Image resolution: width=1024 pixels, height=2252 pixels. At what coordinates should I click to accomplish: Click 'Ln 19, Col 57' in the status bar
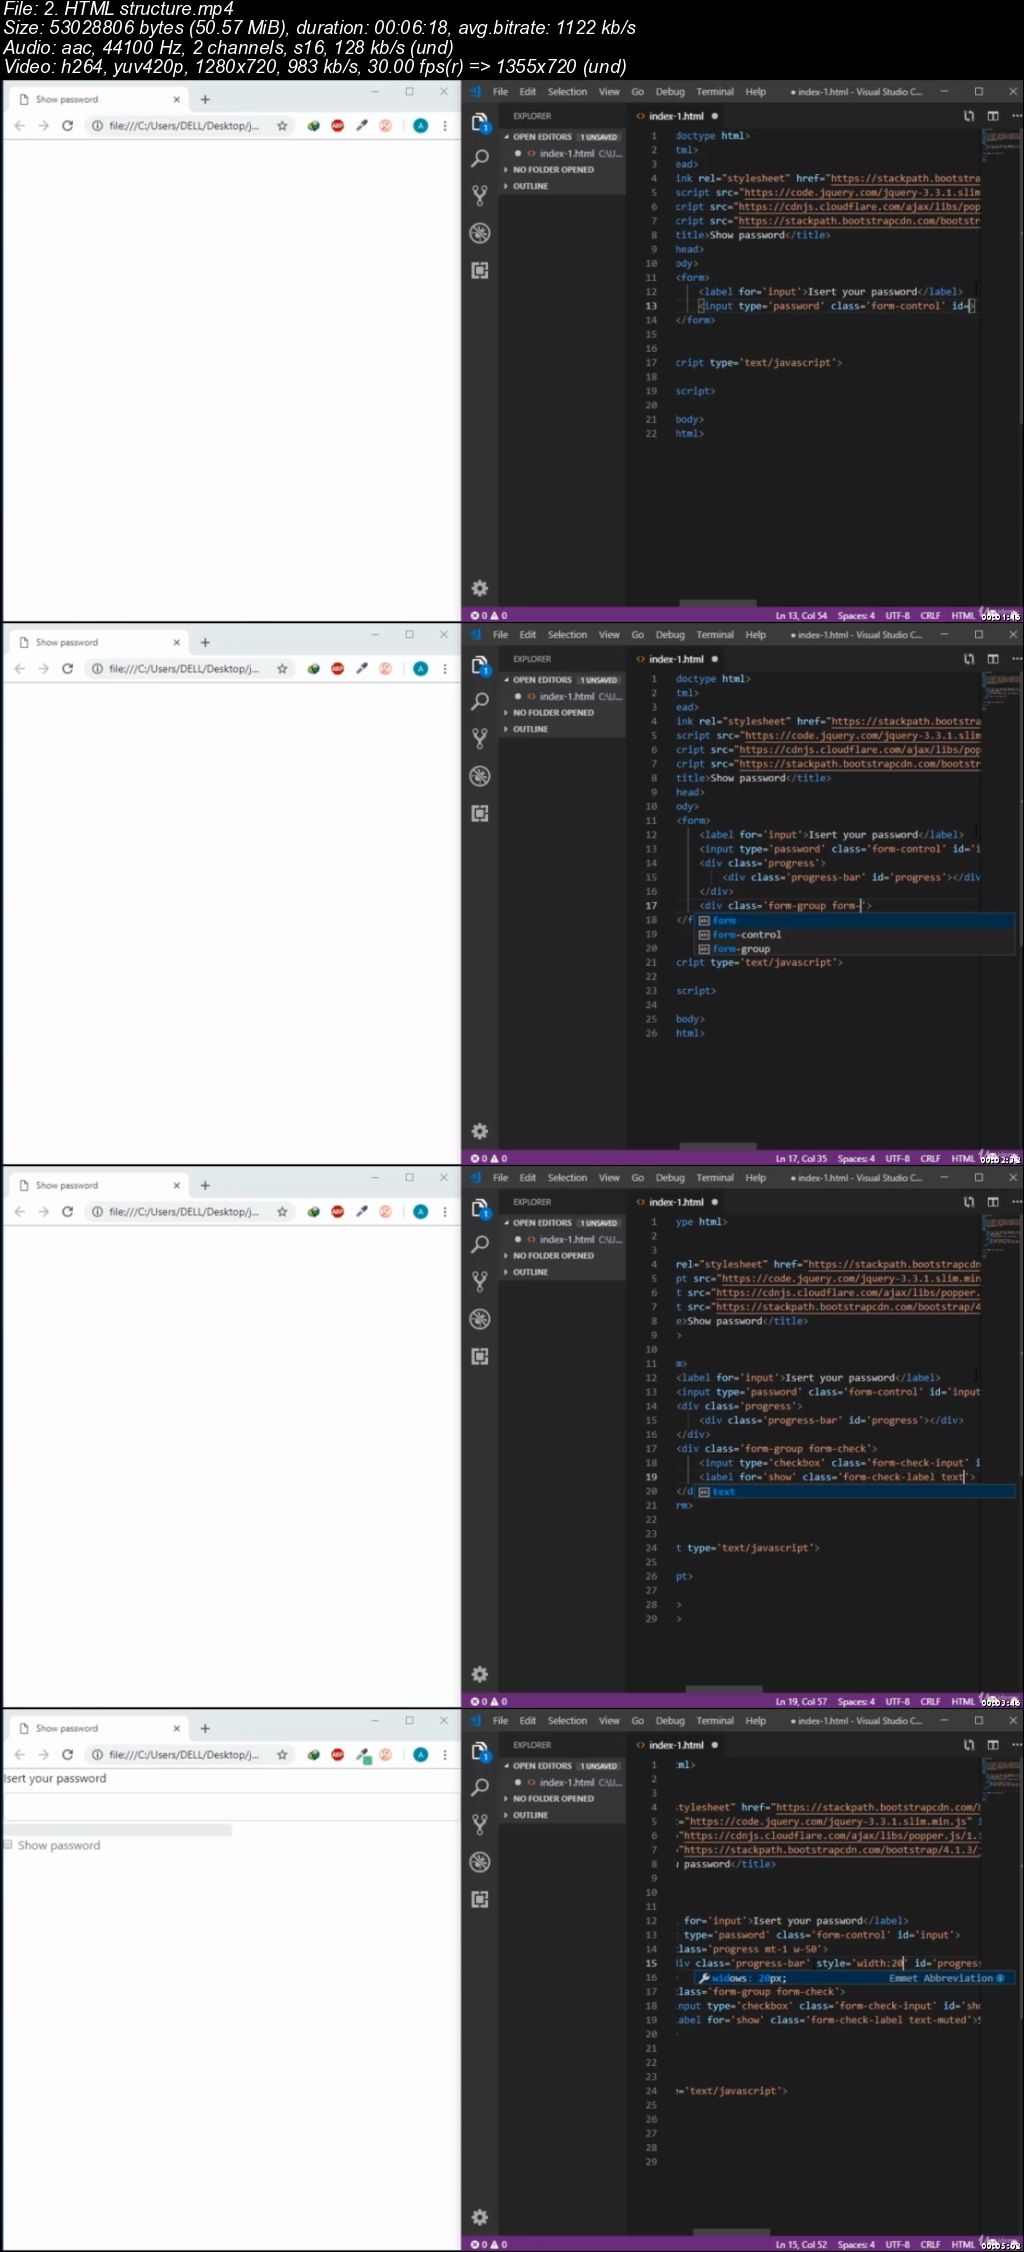coord(801,1701)
